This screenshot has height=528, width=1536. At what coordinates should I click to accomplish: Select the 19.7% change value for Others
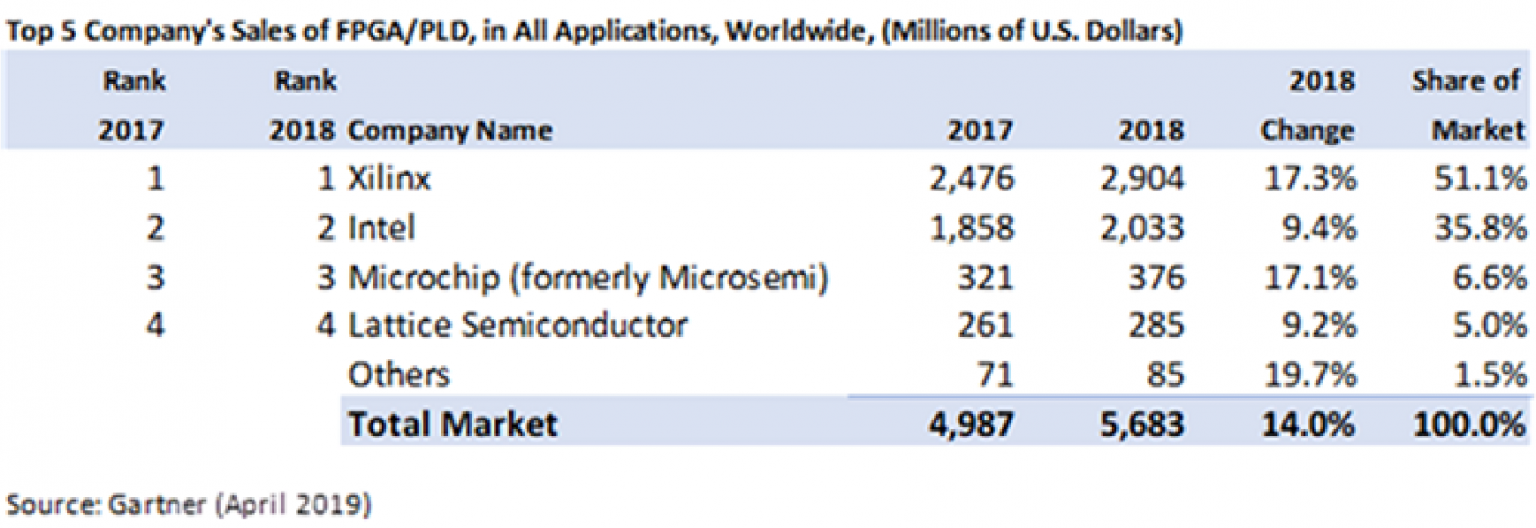1309,374
